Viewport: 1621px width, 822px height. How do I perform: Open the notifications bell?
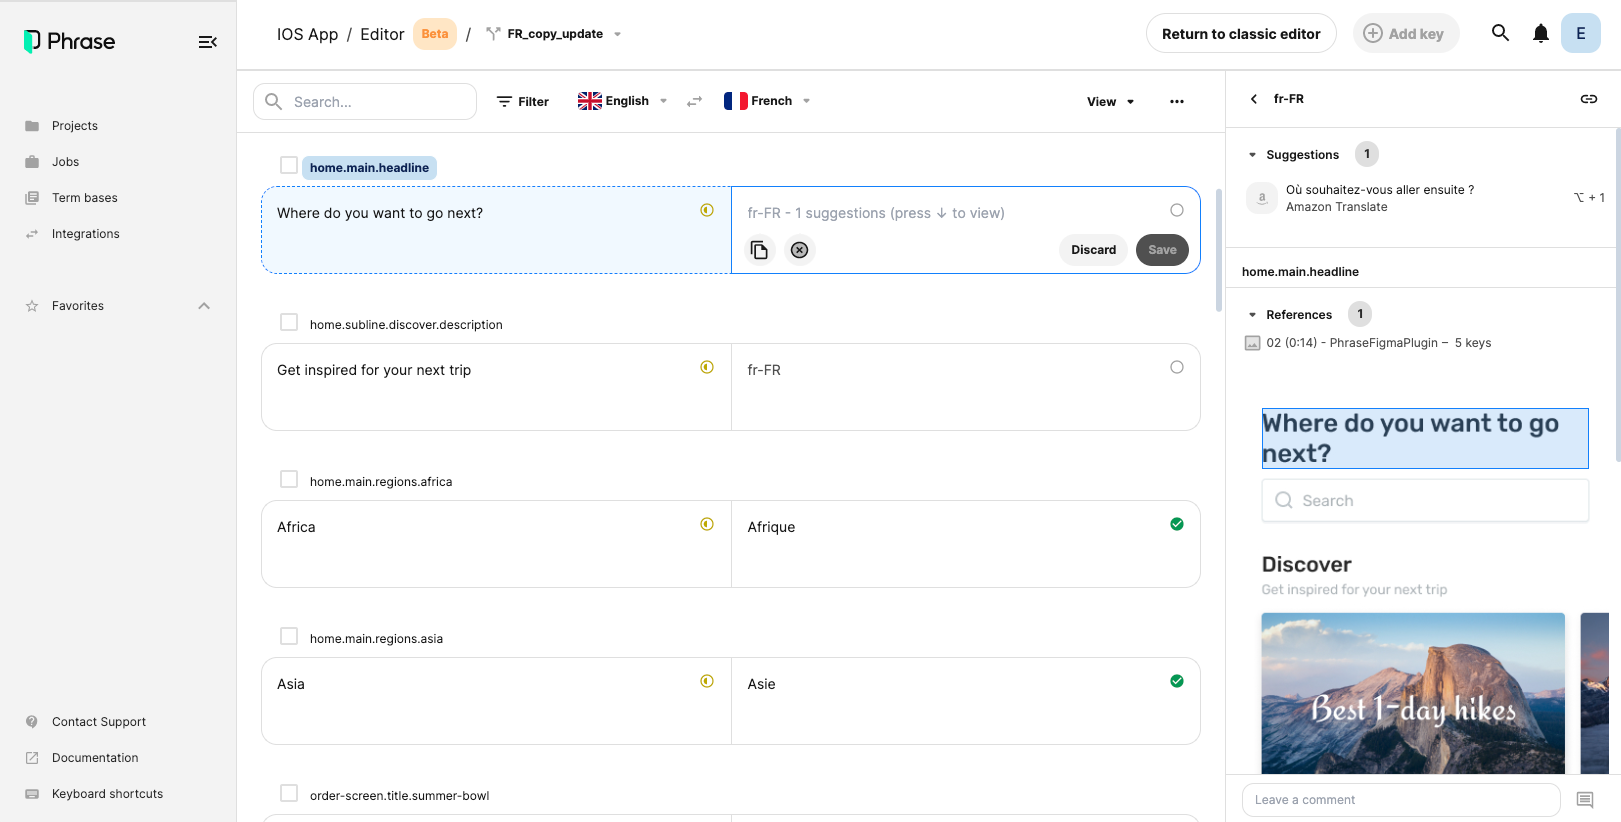coord(1540,34)
